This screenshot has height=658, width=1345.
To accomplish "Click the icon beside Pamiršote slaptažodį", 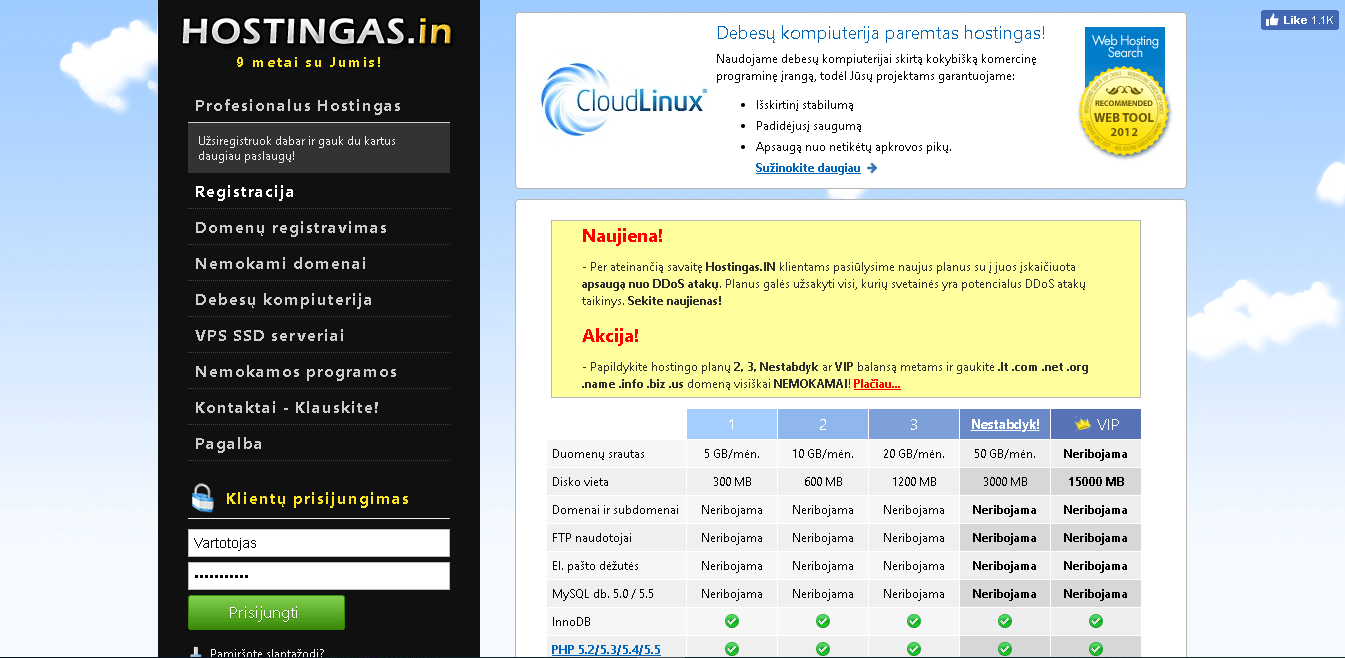I will pos(196,653).
